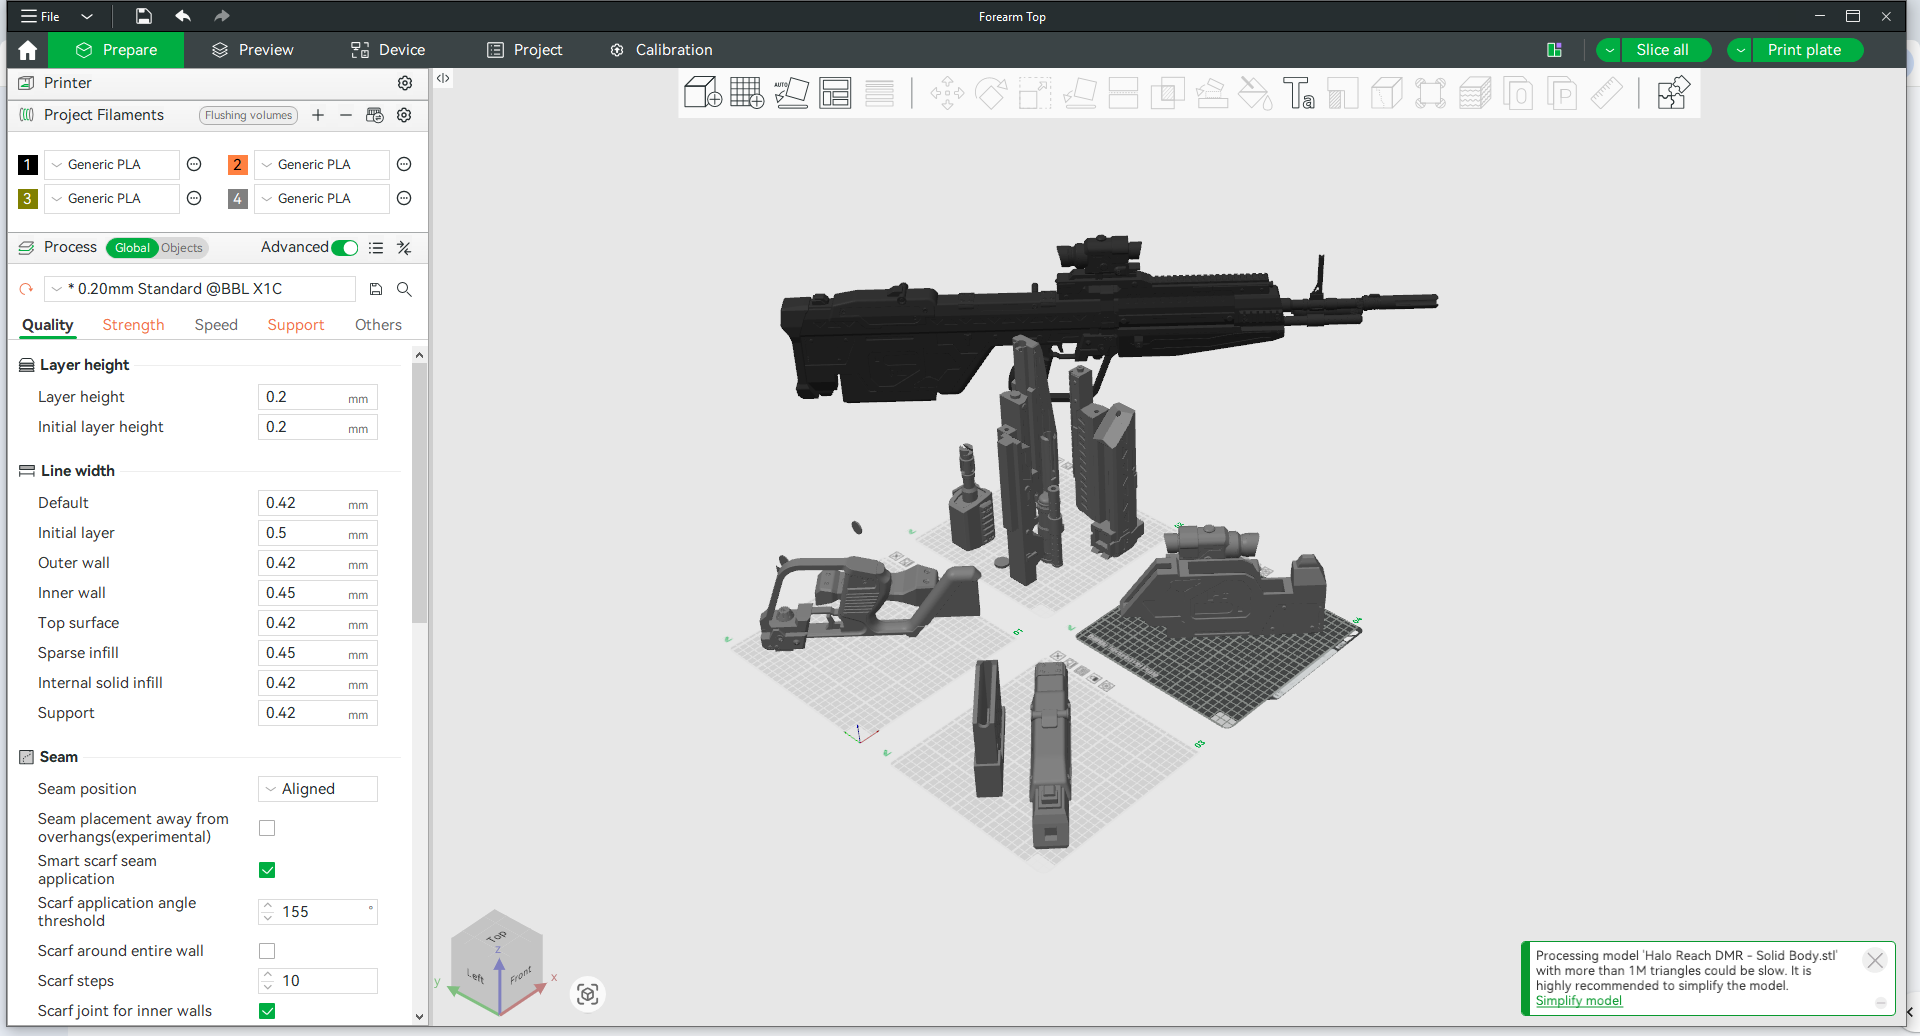Open the Assembly view puzzle icon
Image resolution: width=1920 pixels, height=1036 pixels.
point(1673,93)
